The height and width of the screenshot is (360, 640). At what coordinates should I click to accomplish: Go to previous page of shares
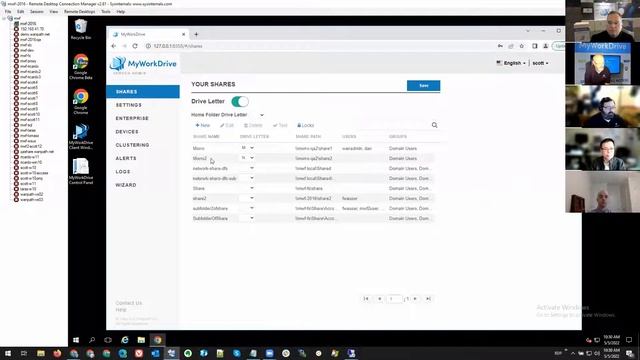point(380,299)
